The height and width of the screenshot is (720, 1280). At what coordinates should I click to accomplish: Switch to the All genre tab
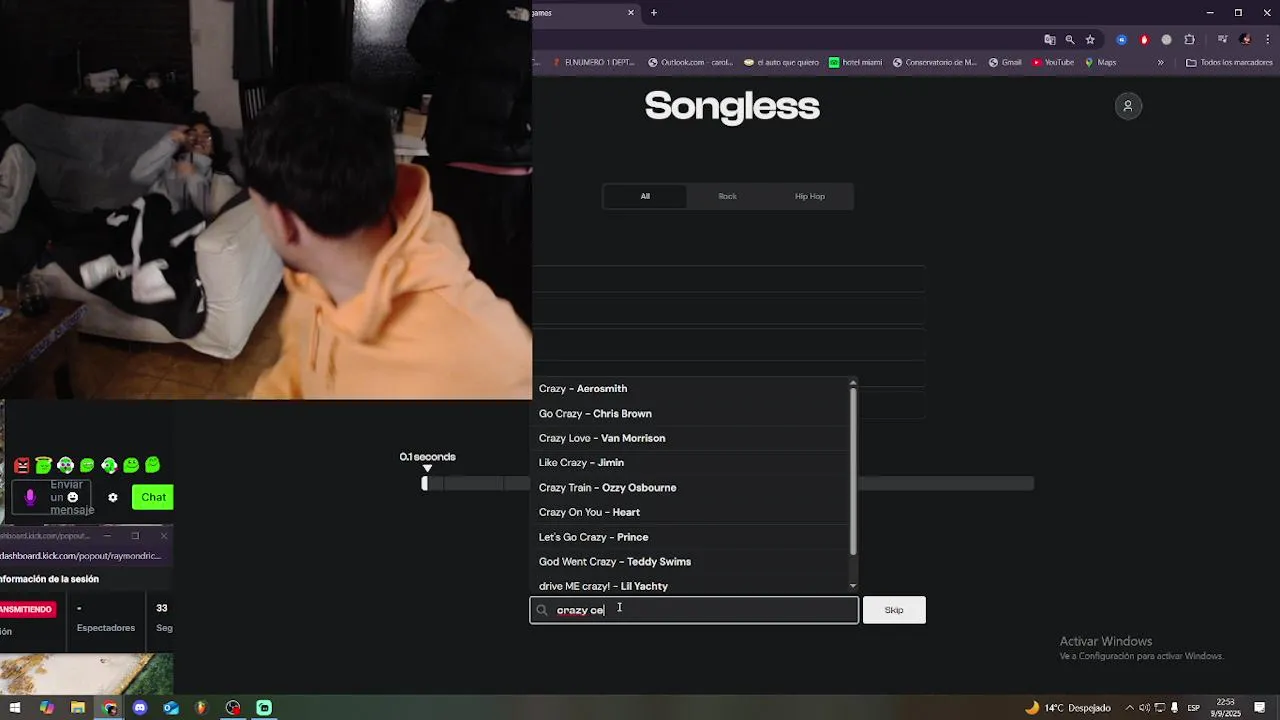point(645,196)
